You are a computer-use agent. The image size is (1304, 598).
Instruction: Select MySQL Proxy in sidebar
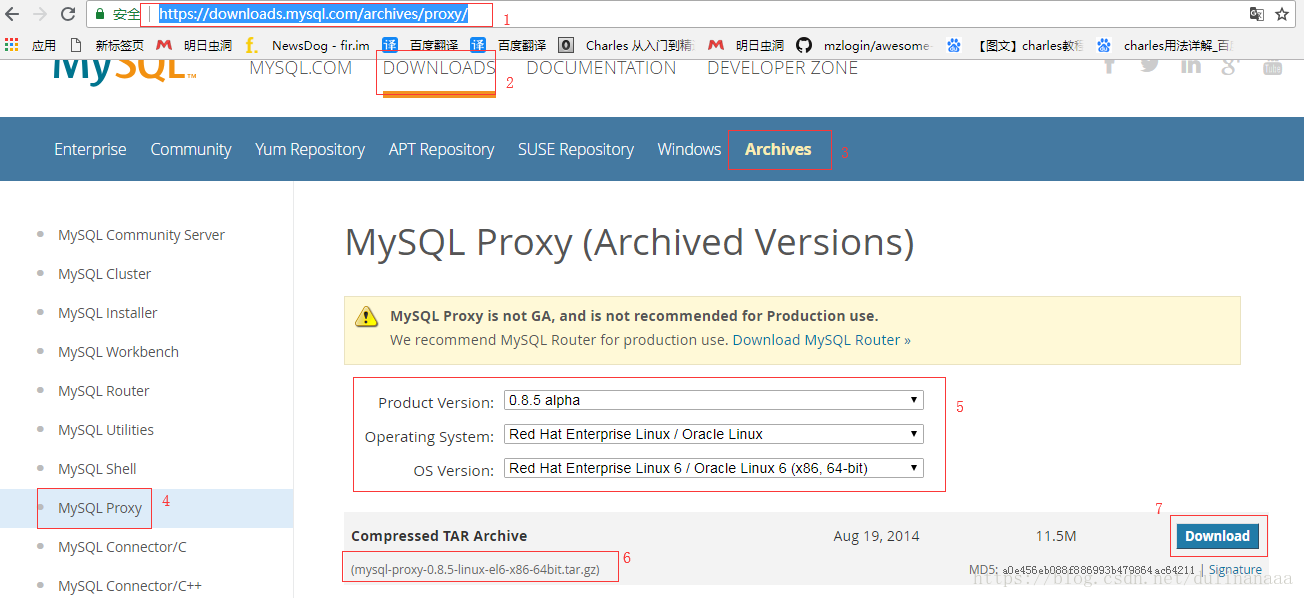100,508
